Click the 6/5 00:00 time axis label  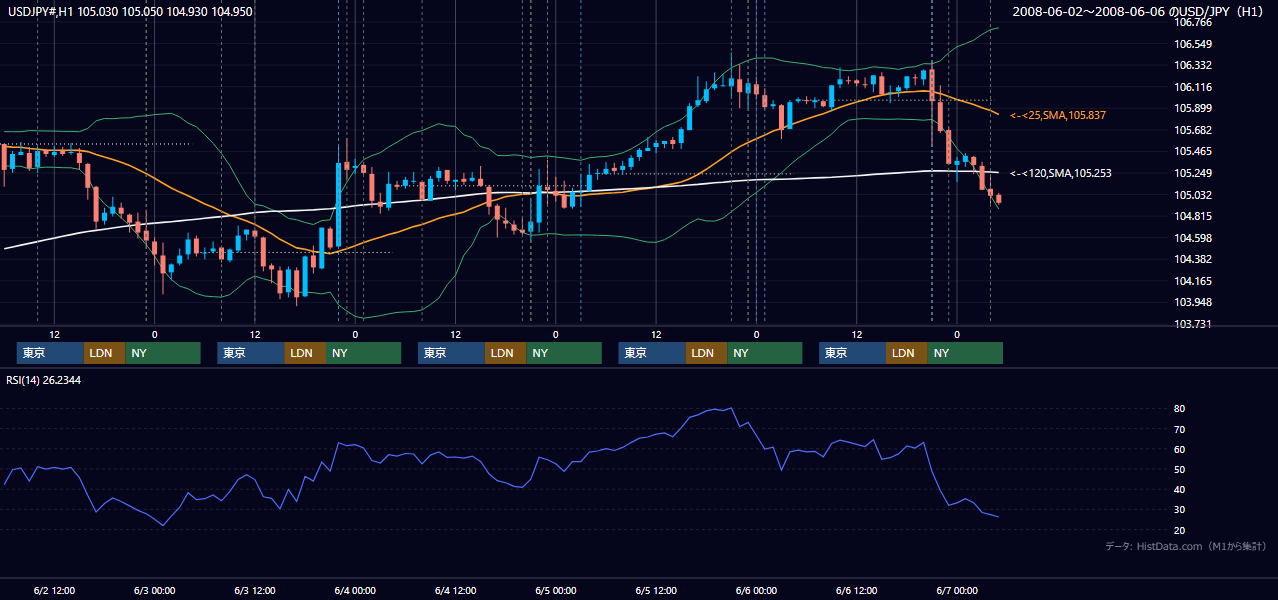click(555, 590)
